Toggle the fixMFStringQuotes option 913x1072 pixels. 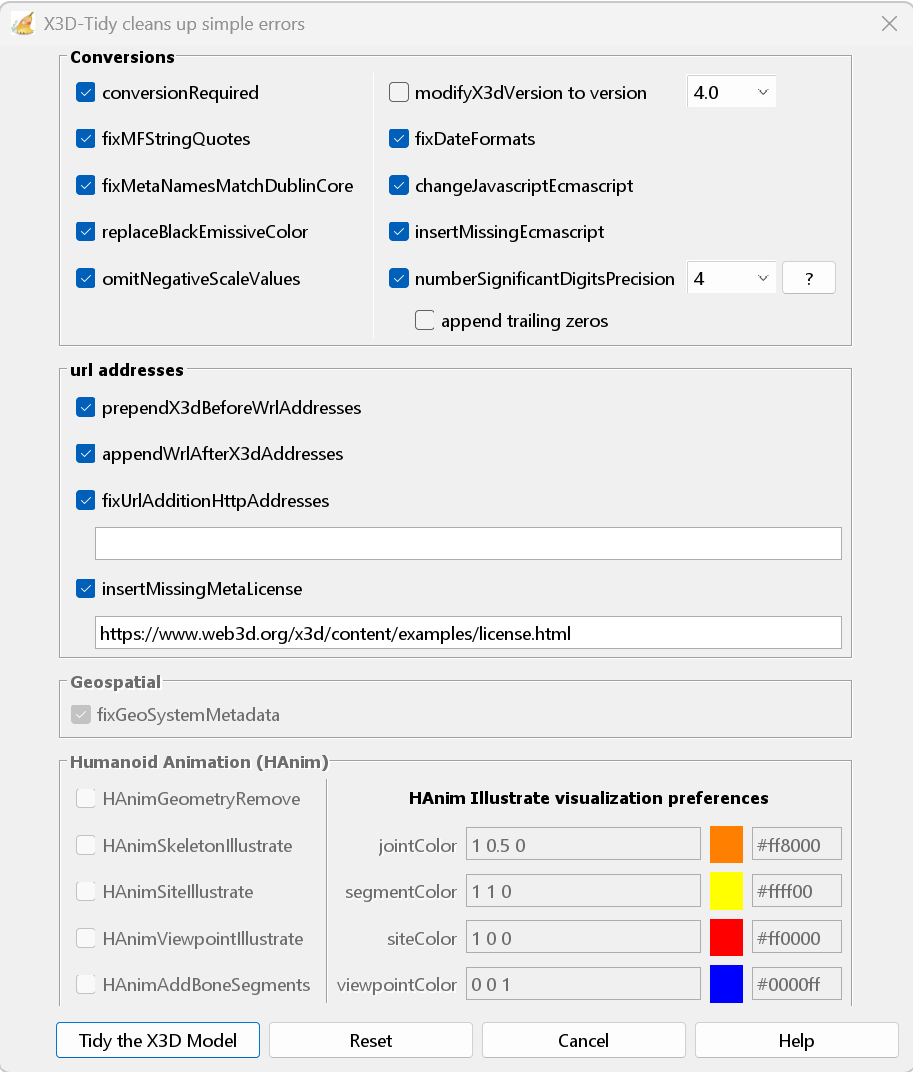coord(85,139)
